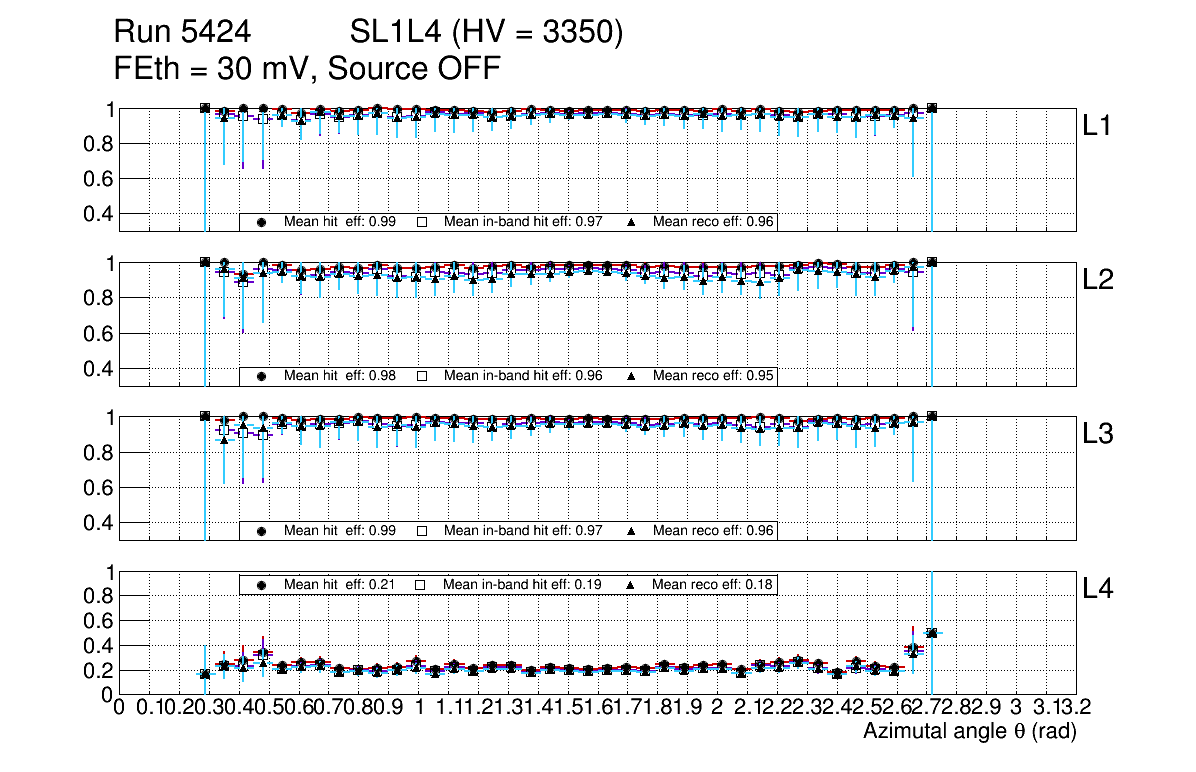
Task: Click the filled circle legend marker in L1 panel
Action: pyautogui.click(x=261, y=222)
